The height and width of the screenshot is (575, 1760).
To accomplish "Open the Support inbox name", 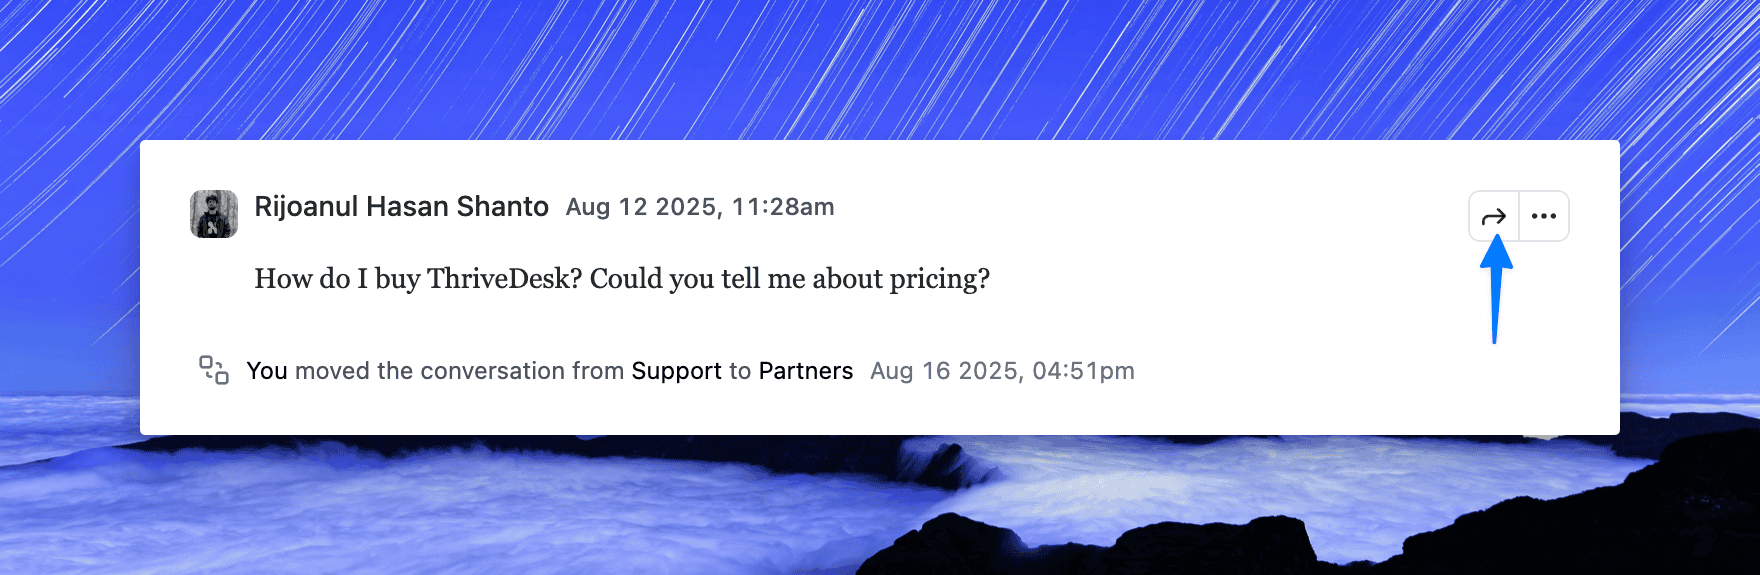I will point(677,371).
